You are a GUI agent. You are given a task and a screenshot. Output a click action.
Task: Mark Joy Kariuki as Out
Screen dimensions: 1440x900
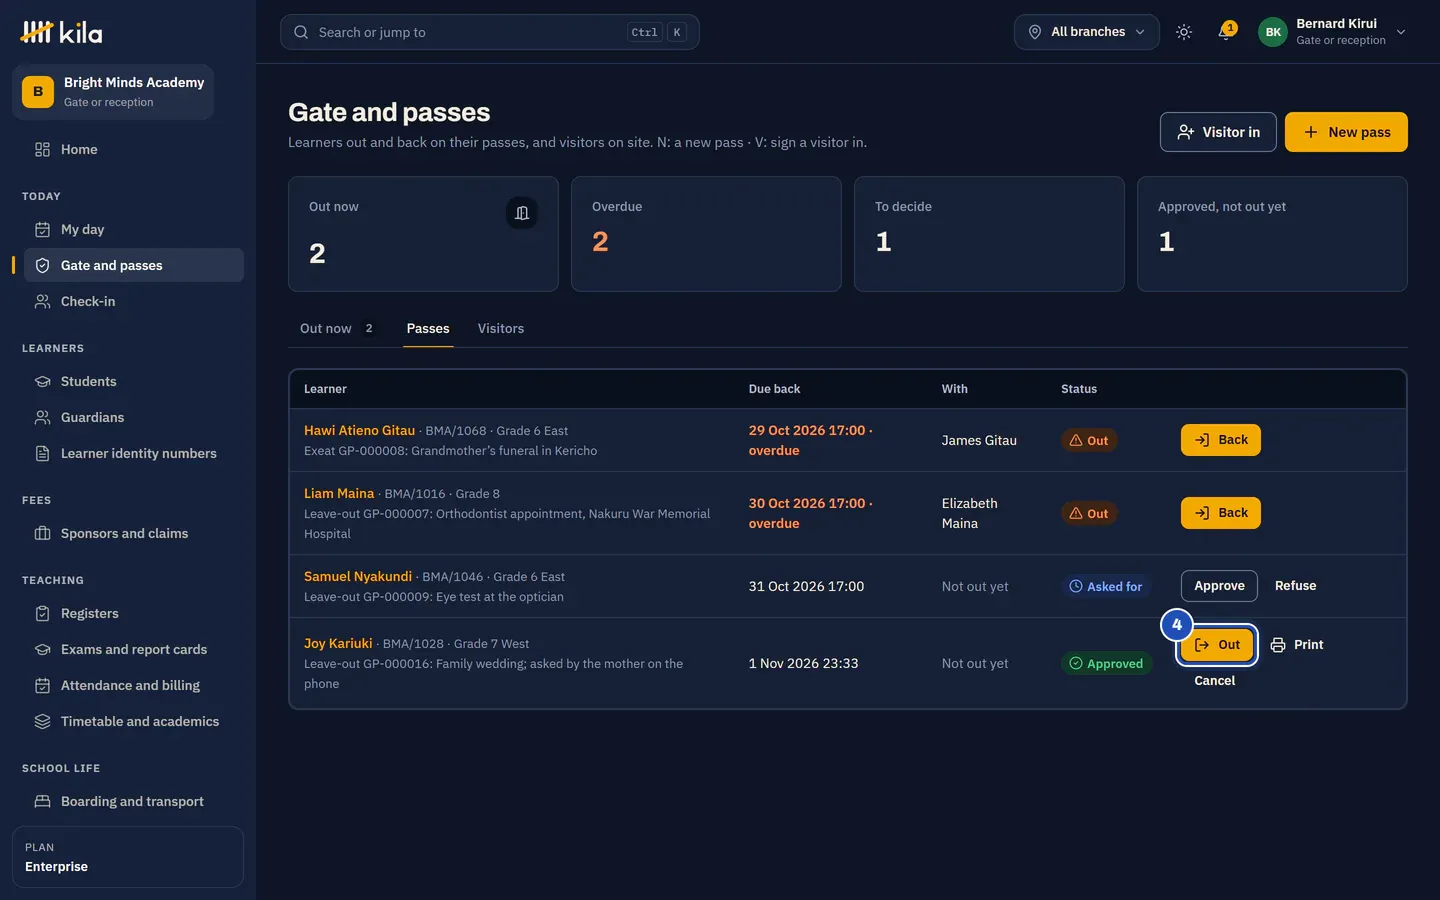[x=1217, y=645]
